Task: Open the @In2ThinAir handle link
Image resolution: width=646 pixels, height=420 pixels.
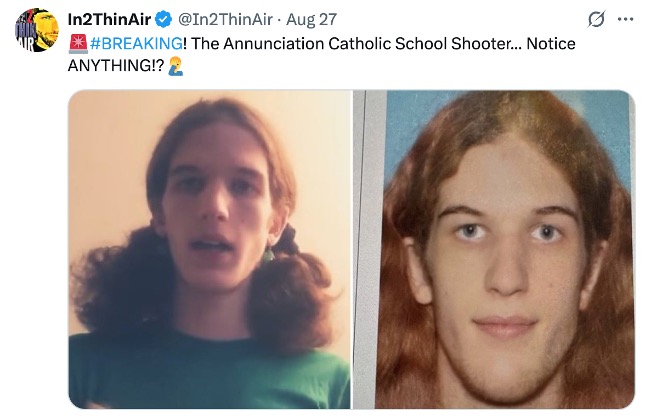Action: [225, 19]
